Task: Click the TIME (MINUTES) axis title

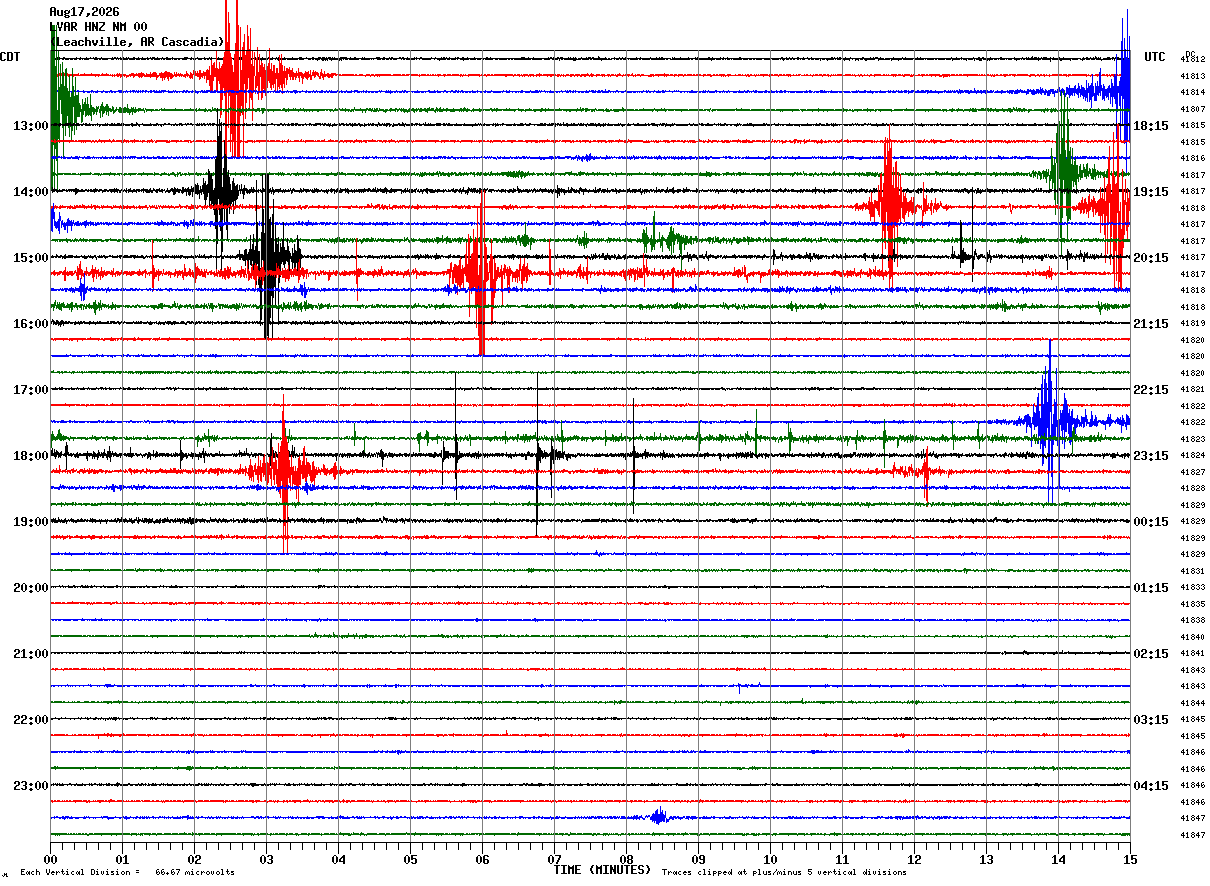Action: coord(603,870)
